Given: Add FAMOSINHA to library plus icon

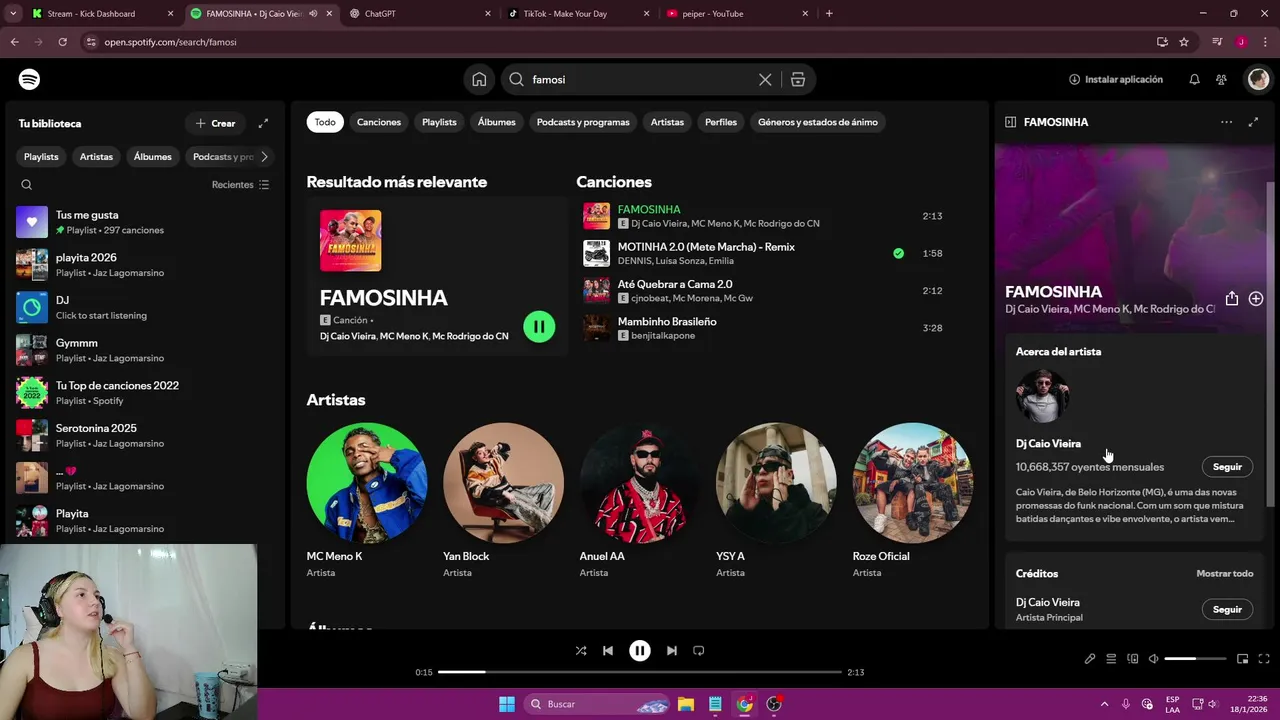Looking at the screenshot, I should [1256, 299].
